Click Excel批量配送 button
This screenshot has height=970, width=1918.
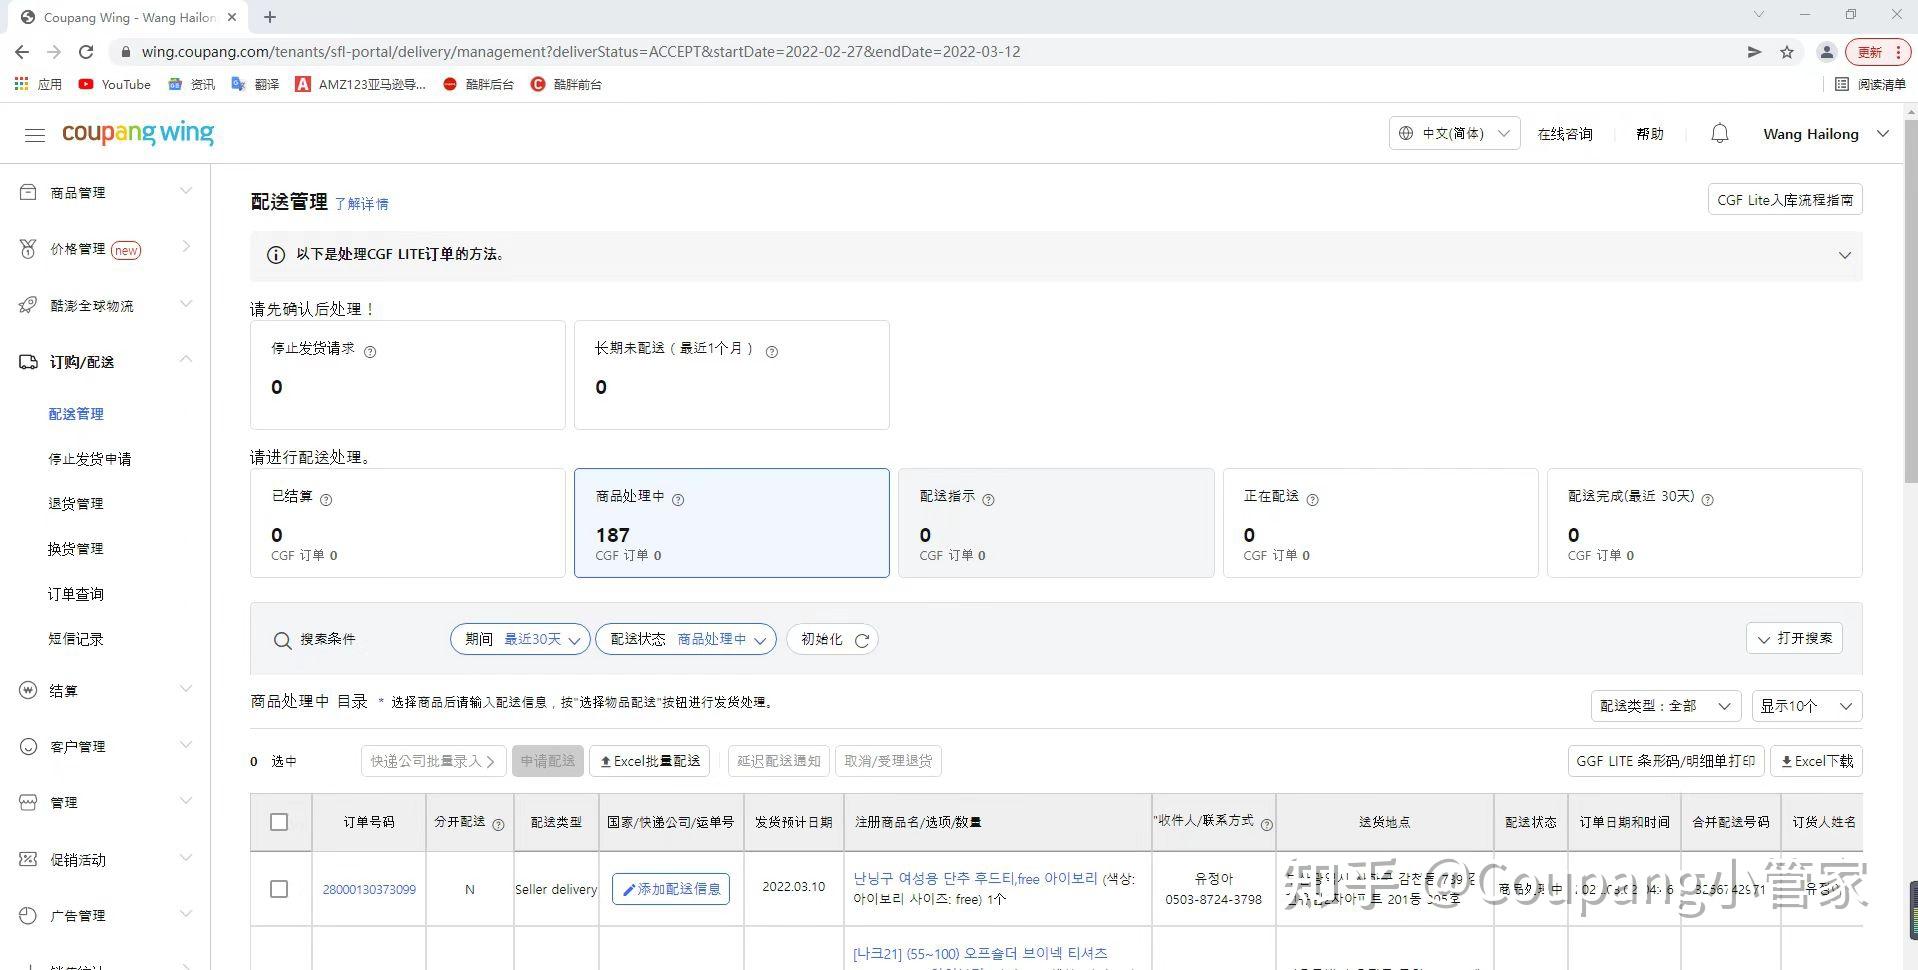(x=650, y=761)
